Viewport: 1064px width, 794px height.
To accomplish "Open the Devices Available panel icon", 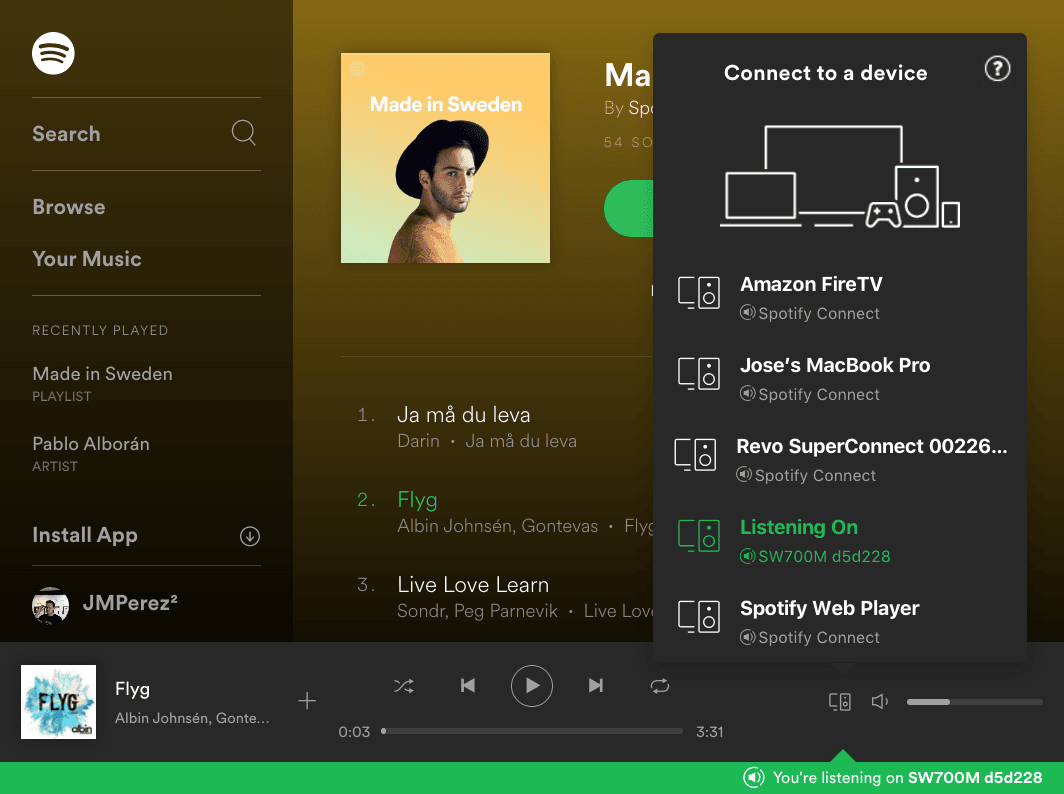I will pyautogui.click(x=840, y=701).
